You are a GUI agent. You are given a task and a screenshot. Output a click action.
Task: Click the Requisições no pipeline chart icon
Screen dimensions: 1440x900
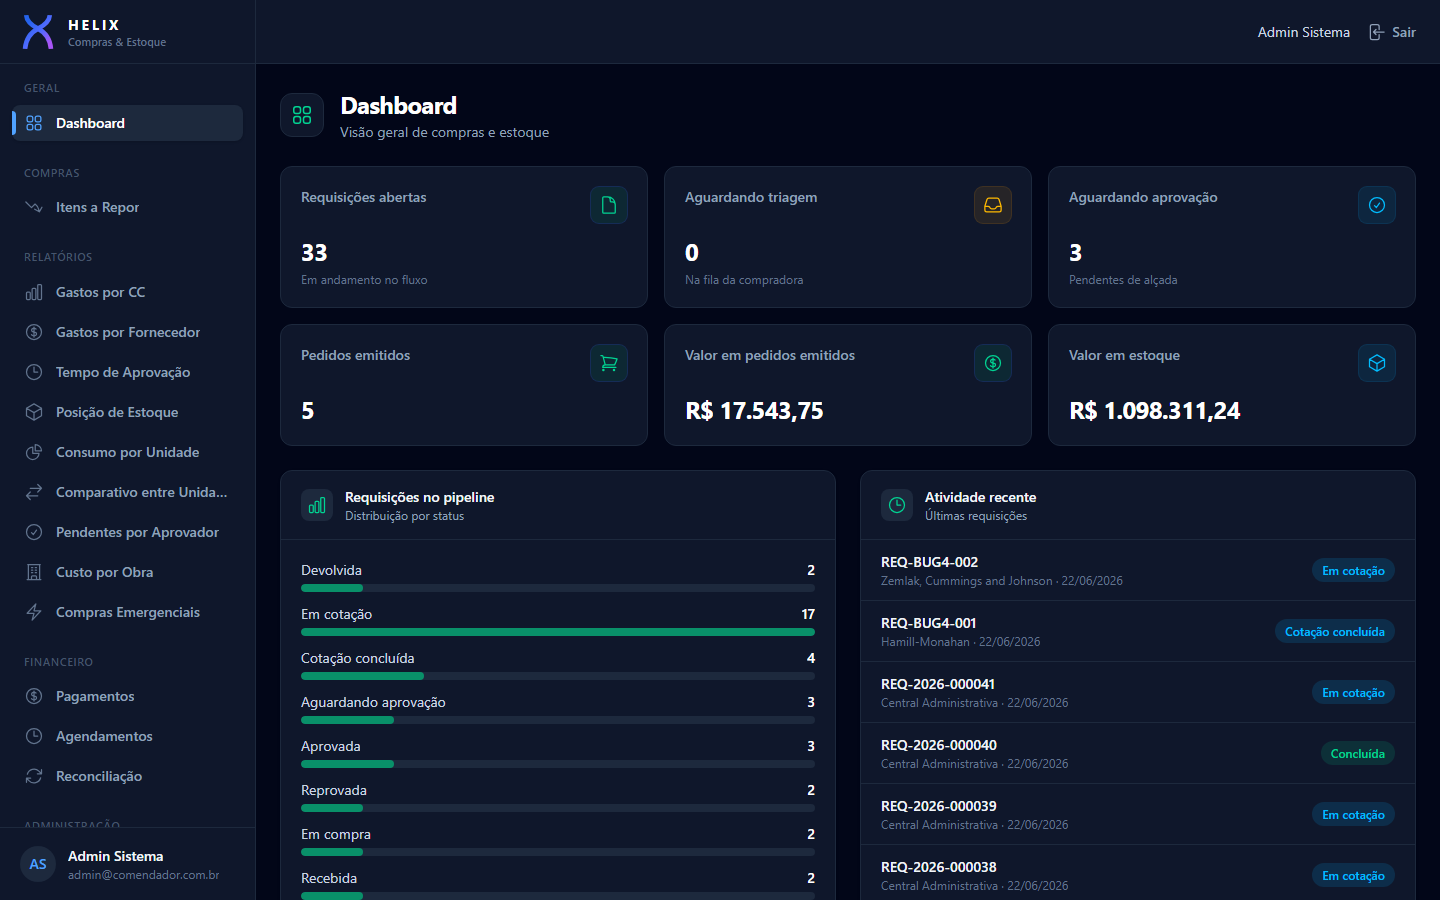tap(317, 505)
